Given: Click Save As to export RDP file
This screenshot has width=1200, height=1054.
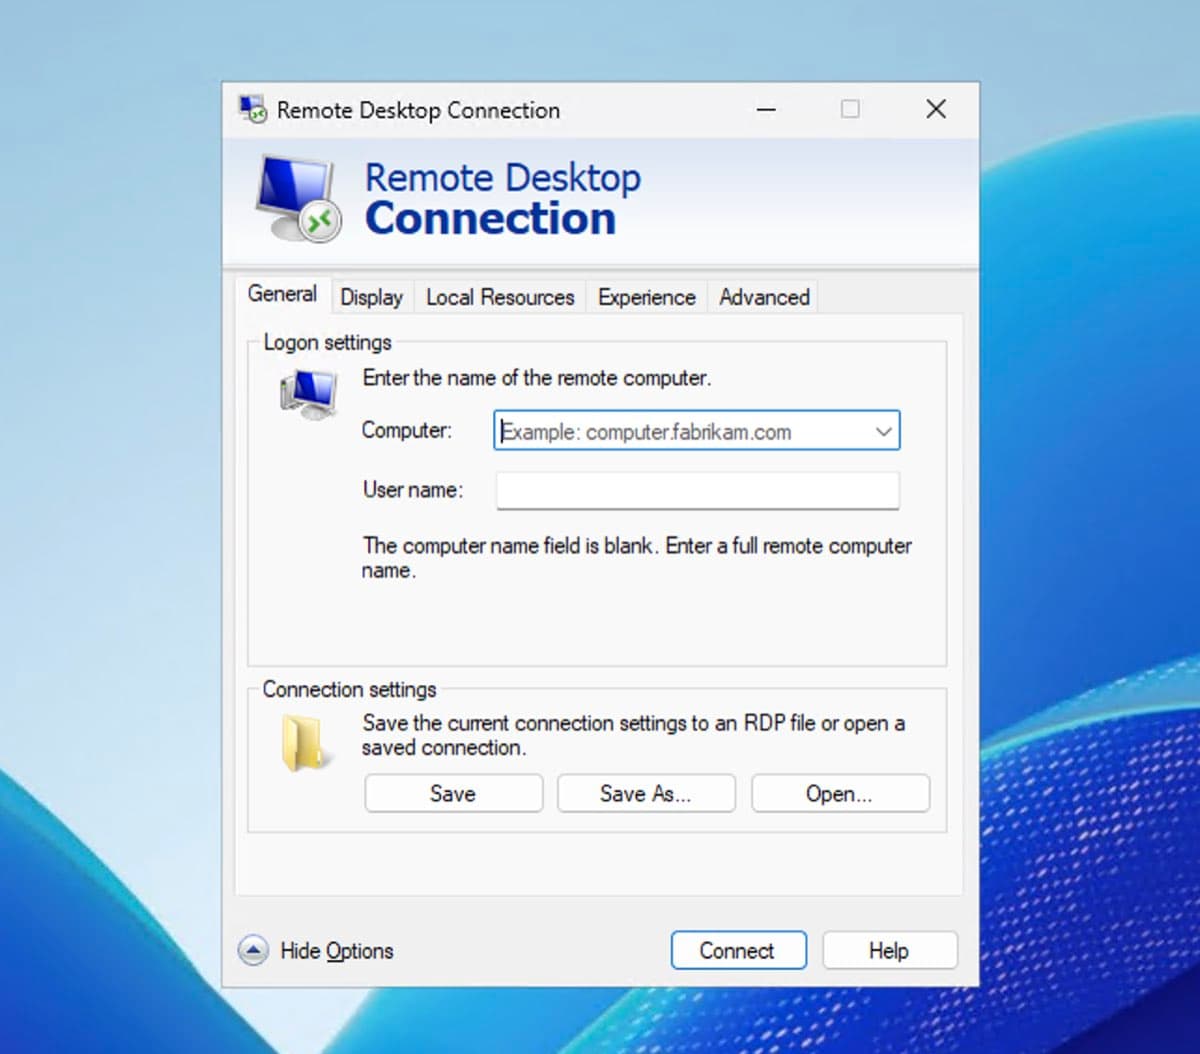Looking at the screenshot, I should point(645,793).
